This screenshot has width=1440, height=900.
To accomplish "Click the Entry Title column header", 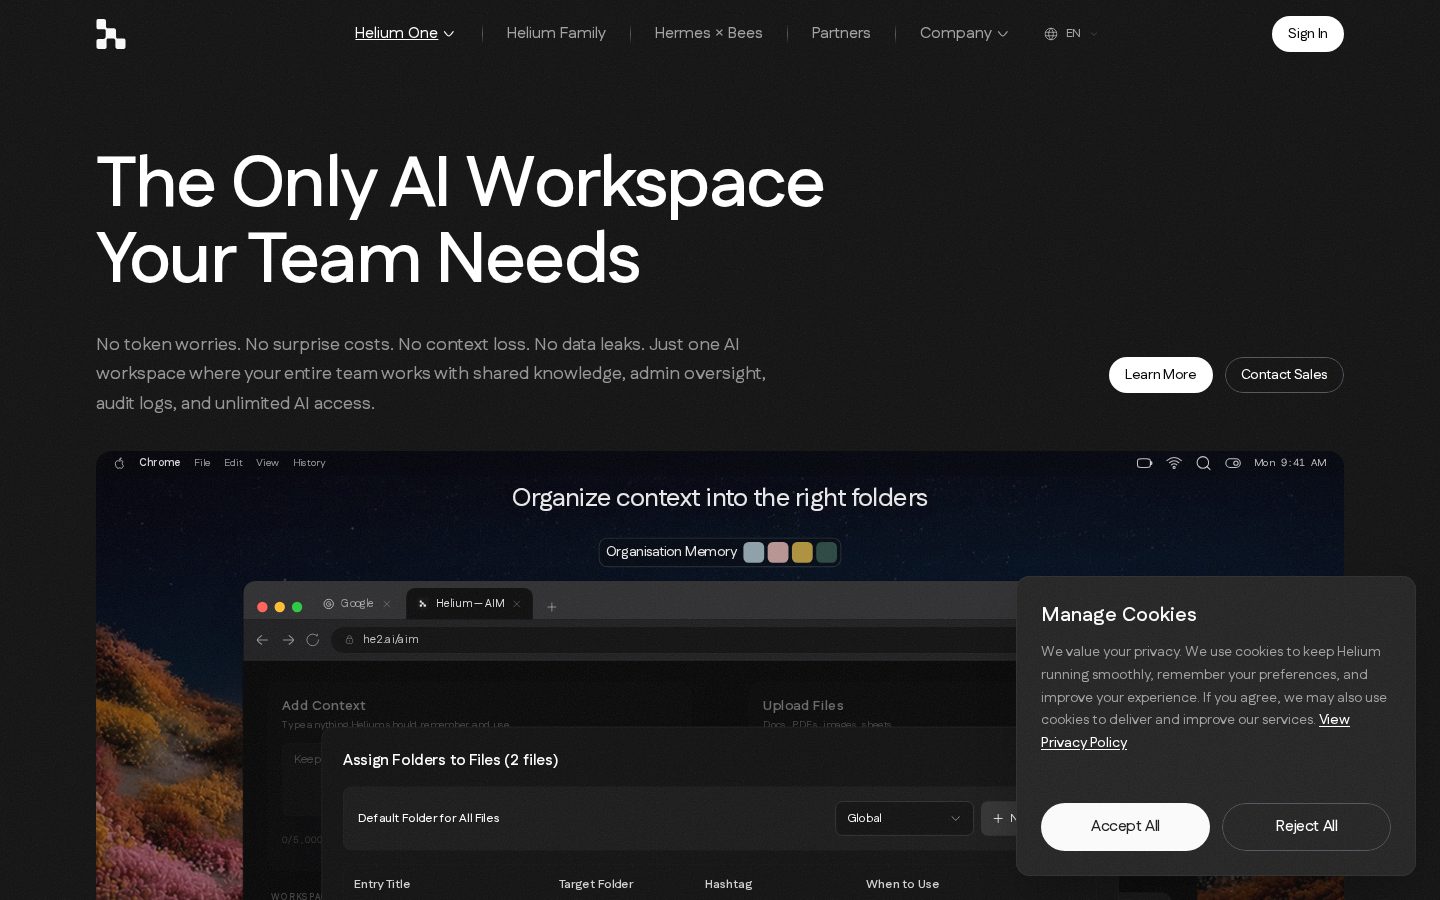I will [x=382, y=884].
